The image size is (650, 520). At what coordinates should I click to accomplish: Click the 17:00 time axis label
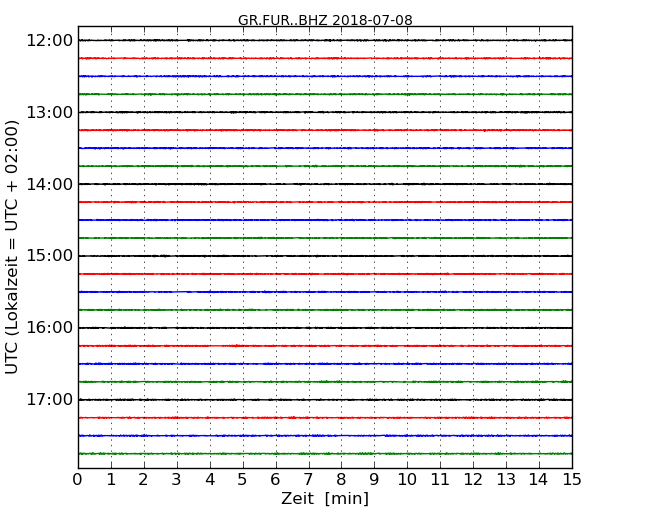point(50,400)
